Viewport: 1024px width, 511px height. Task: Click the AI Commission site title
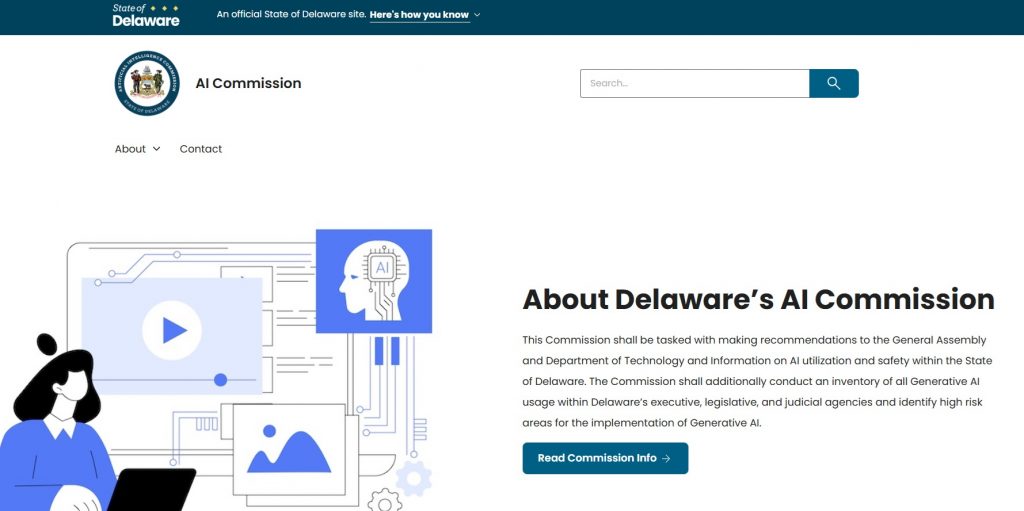pyautogui.click(x=248, y=83)
